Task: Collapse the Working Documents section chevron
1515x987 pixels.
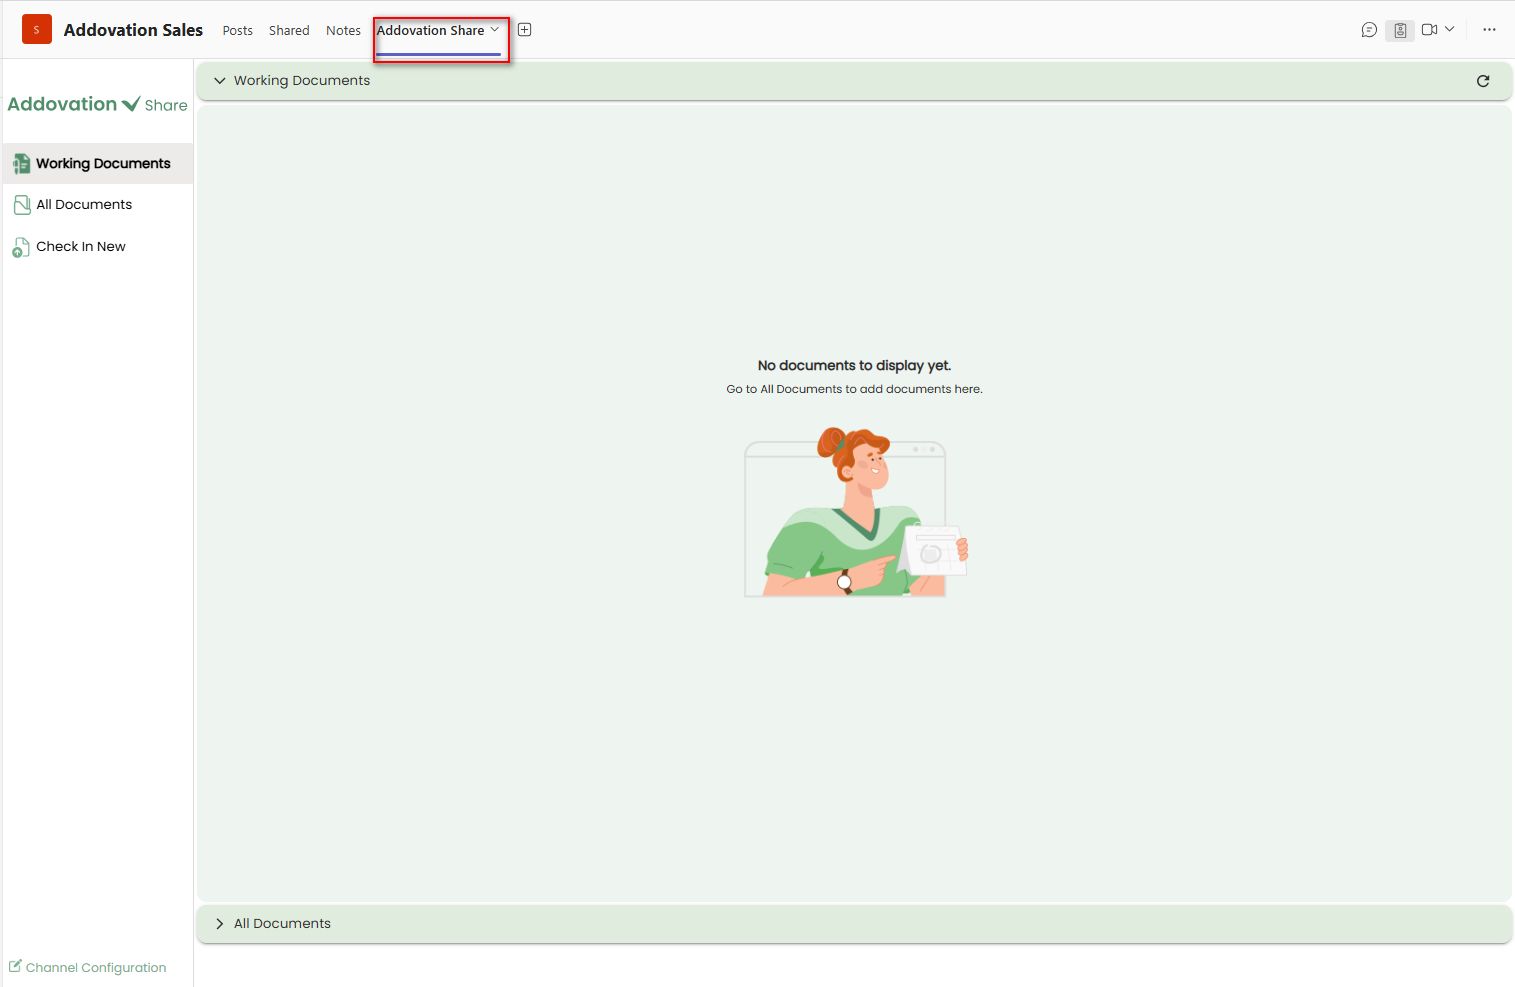Action: pos(220,81)
